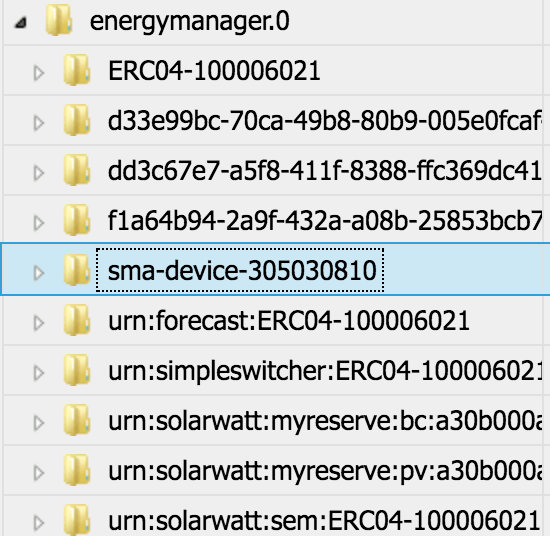Screen dimensions: 550x536
Task: Click the sma-device-305030810 folder icon
Action: 77,270
